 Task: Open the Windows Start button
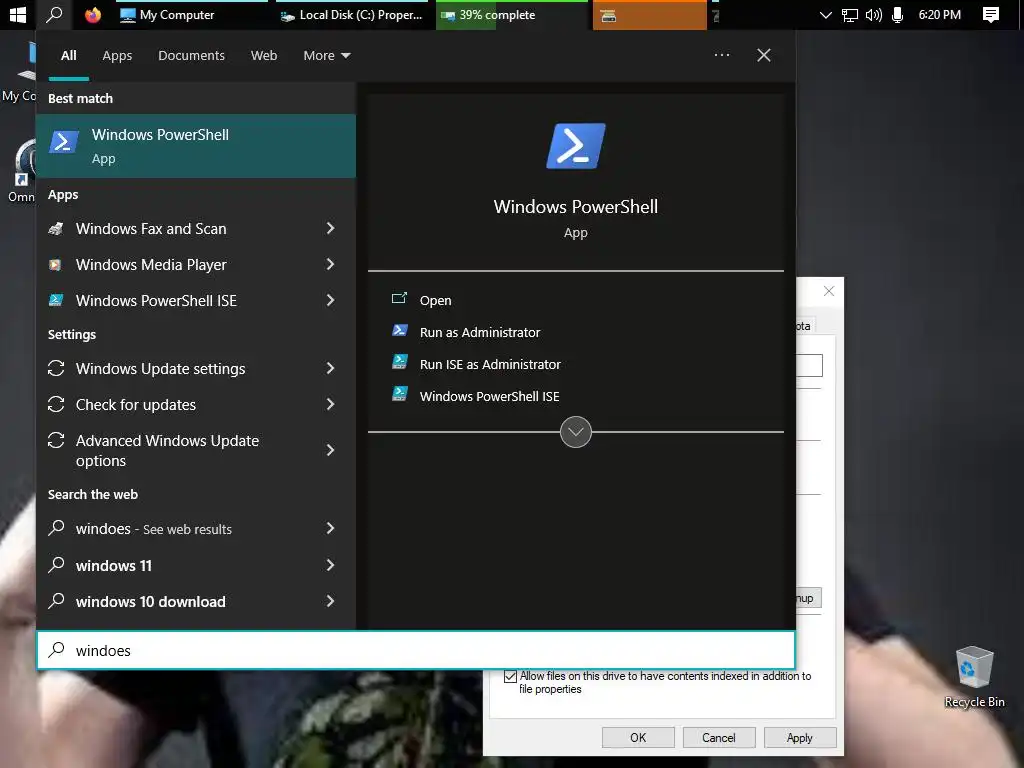(18, 14)
